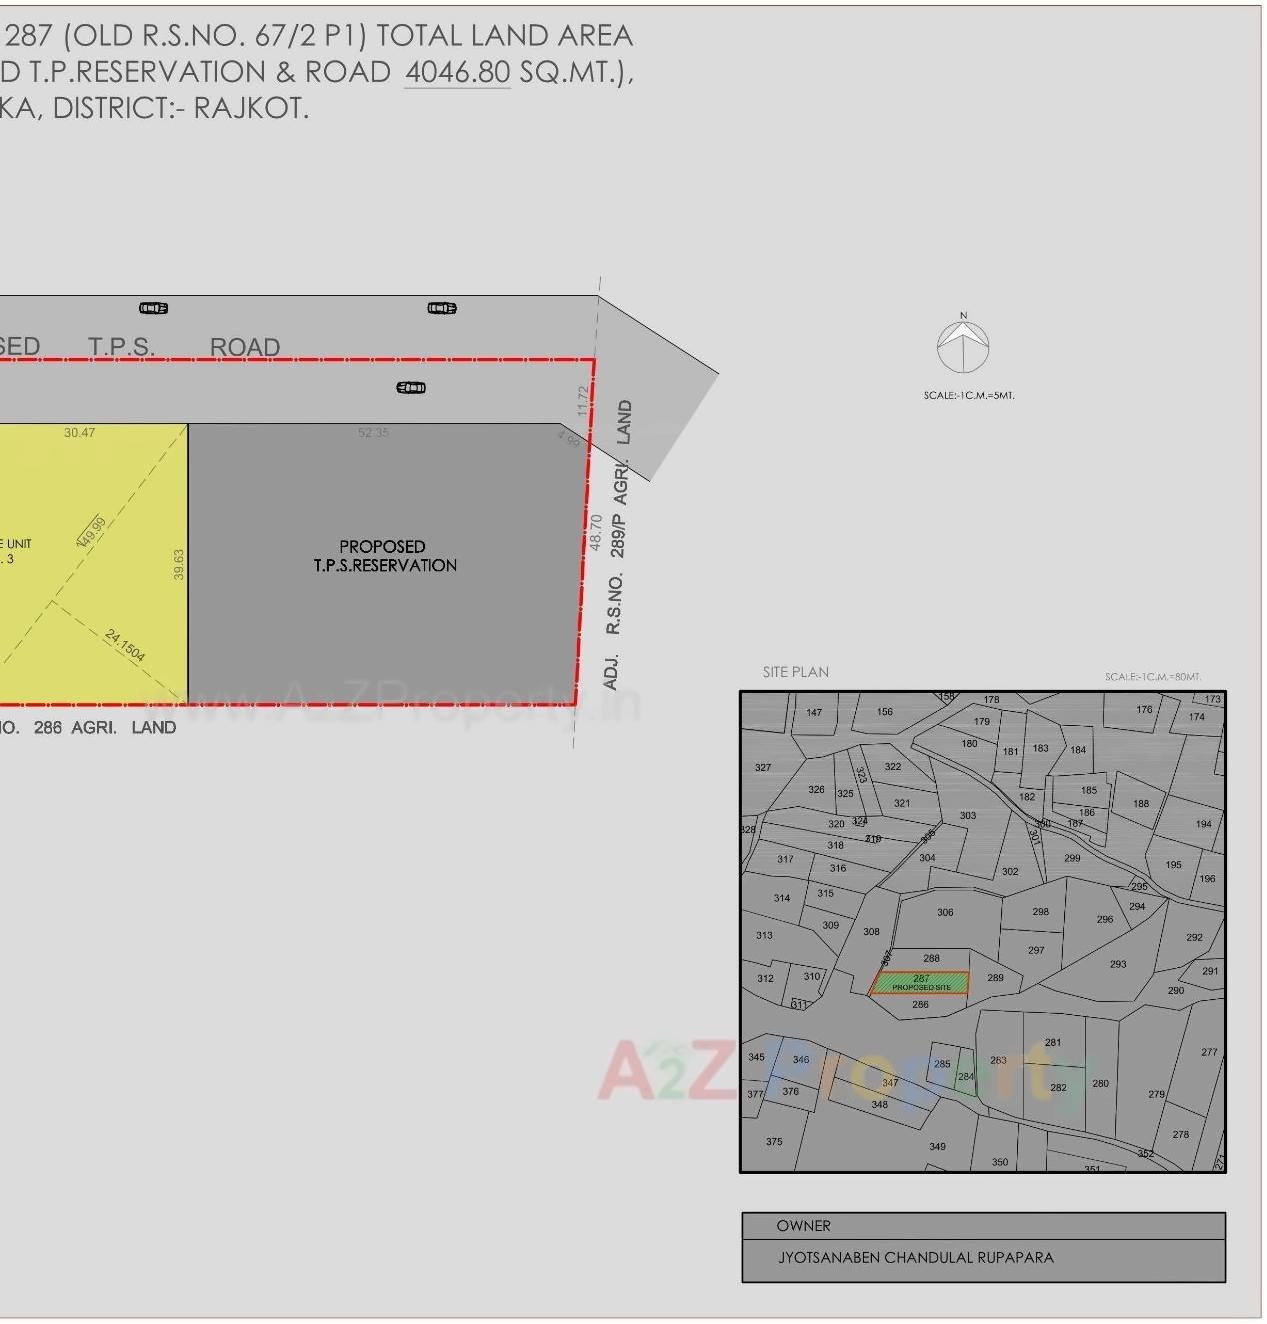Select the car icon nearest the road's angled end
Screen dimensions: 1267x1324
click(x=442, y=308)
